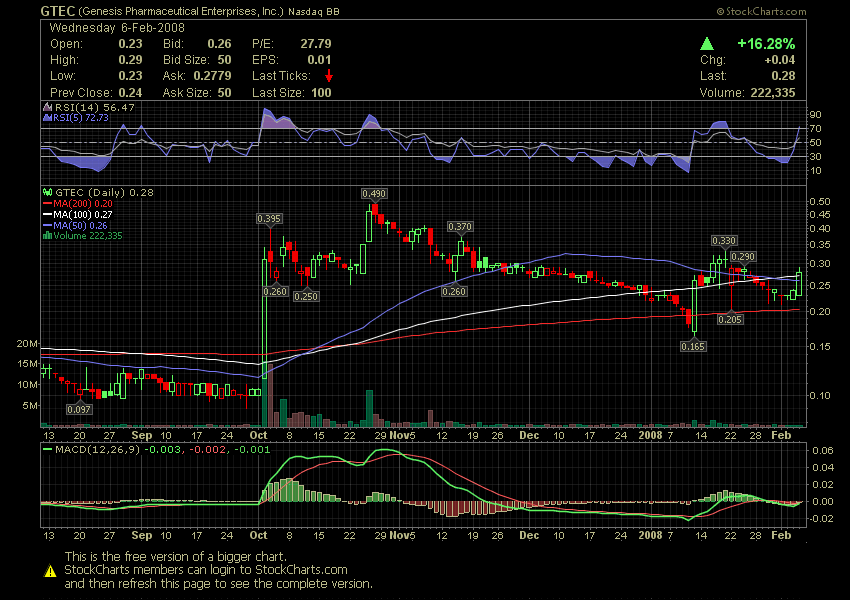Click the 0.490 price high label
Viewport: 850px width, 600px height.
coord(374,193)
